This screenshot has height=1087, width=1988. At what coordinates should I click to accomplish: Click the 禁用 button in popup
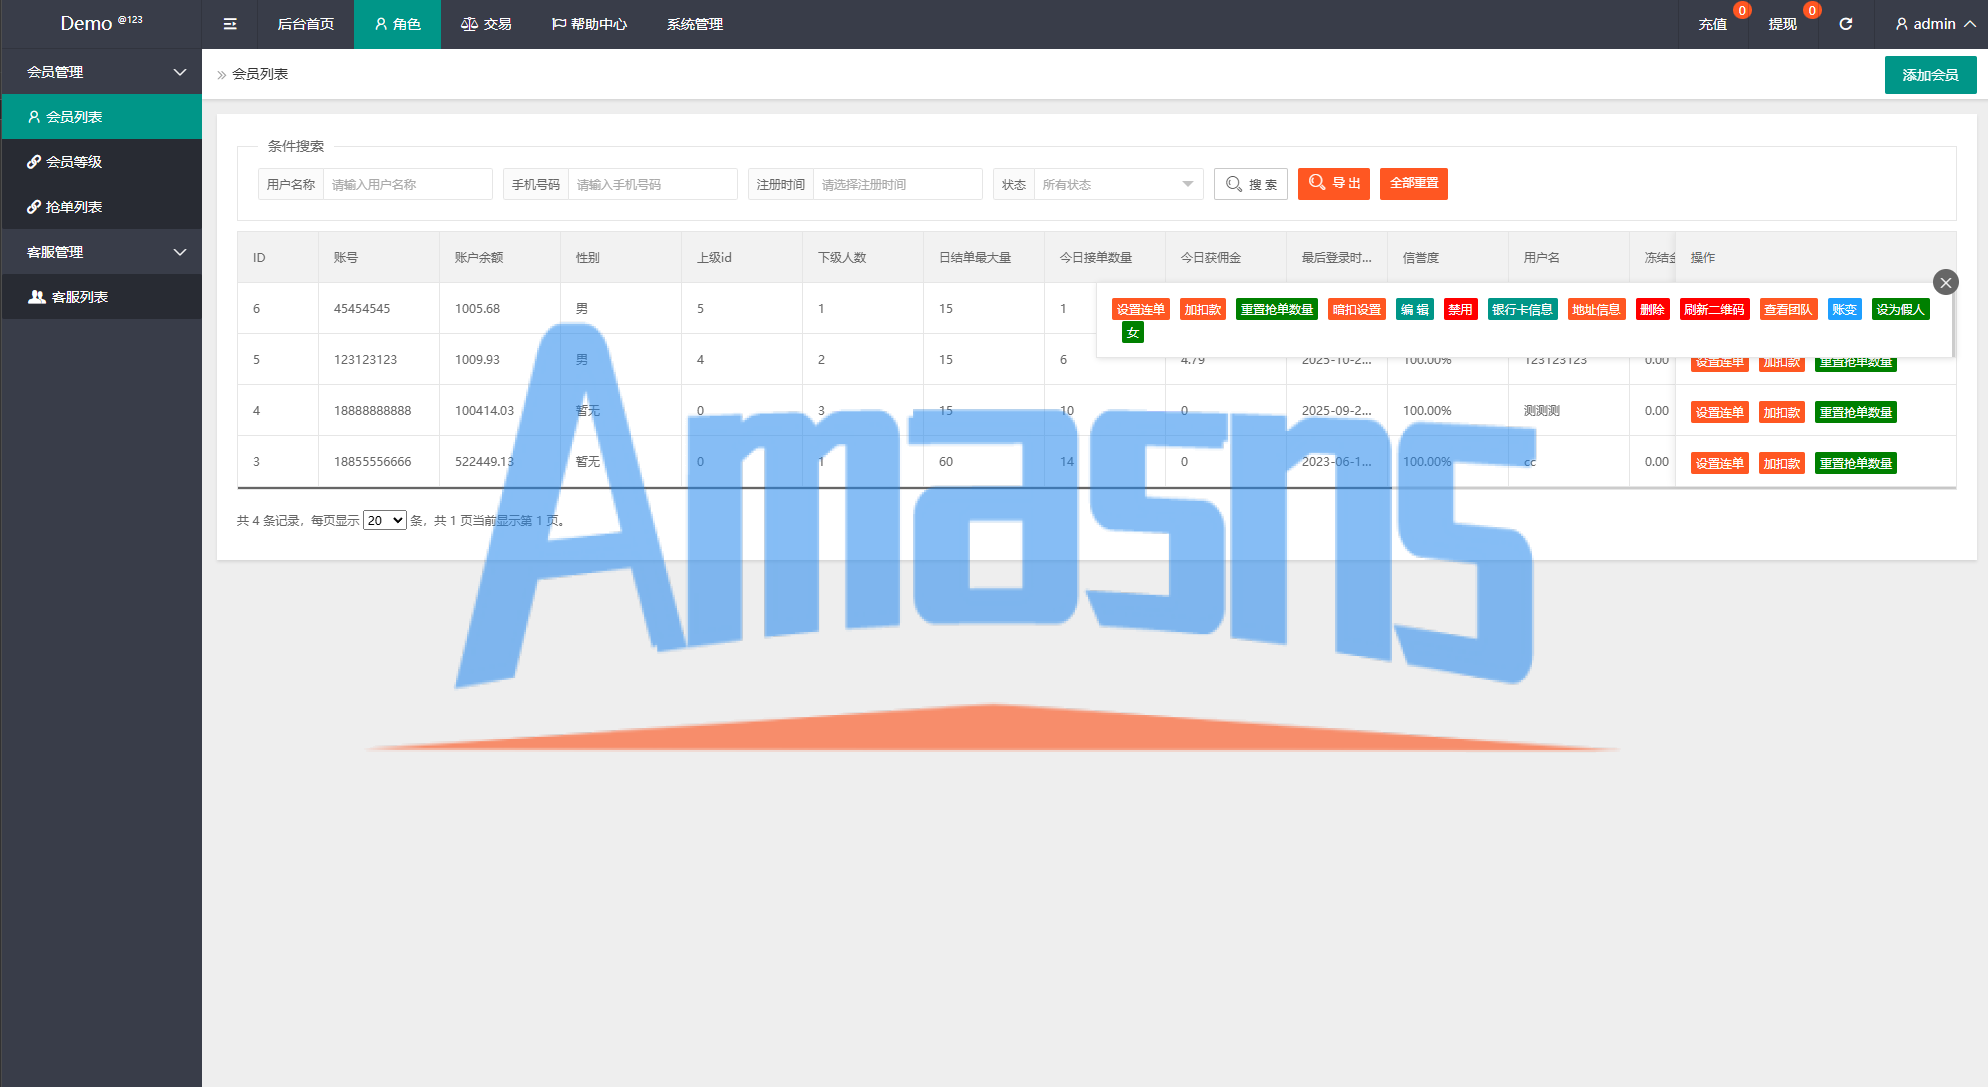[x=1460, y=309]
